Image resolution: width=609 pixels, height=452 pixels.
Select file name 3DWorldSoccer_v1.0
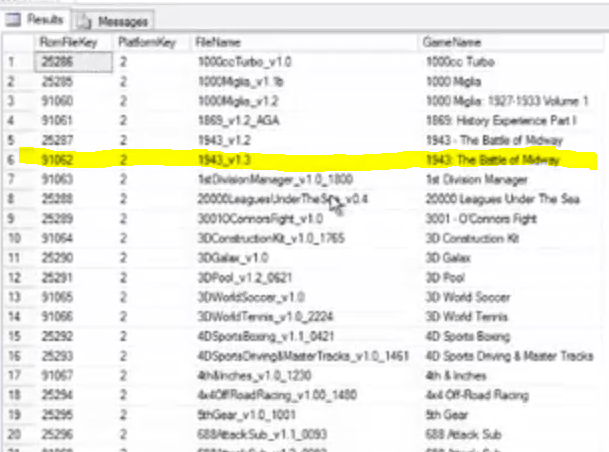[x=251, y=297]
